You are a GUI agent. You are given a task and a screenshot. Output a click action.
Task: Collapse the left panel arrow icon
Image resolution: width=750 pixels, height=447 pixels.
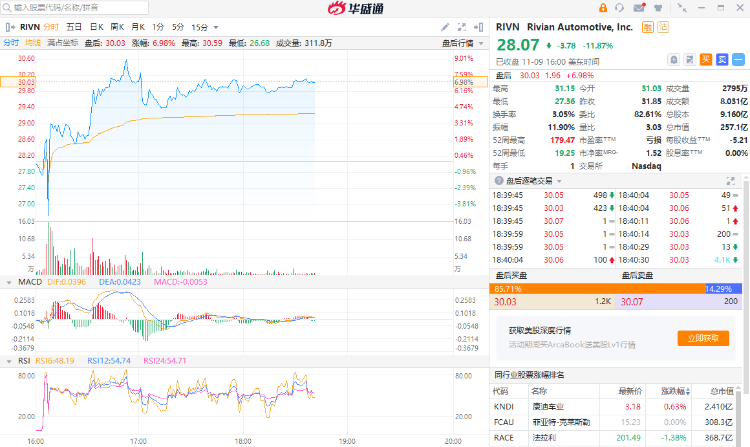click(10, 27)
